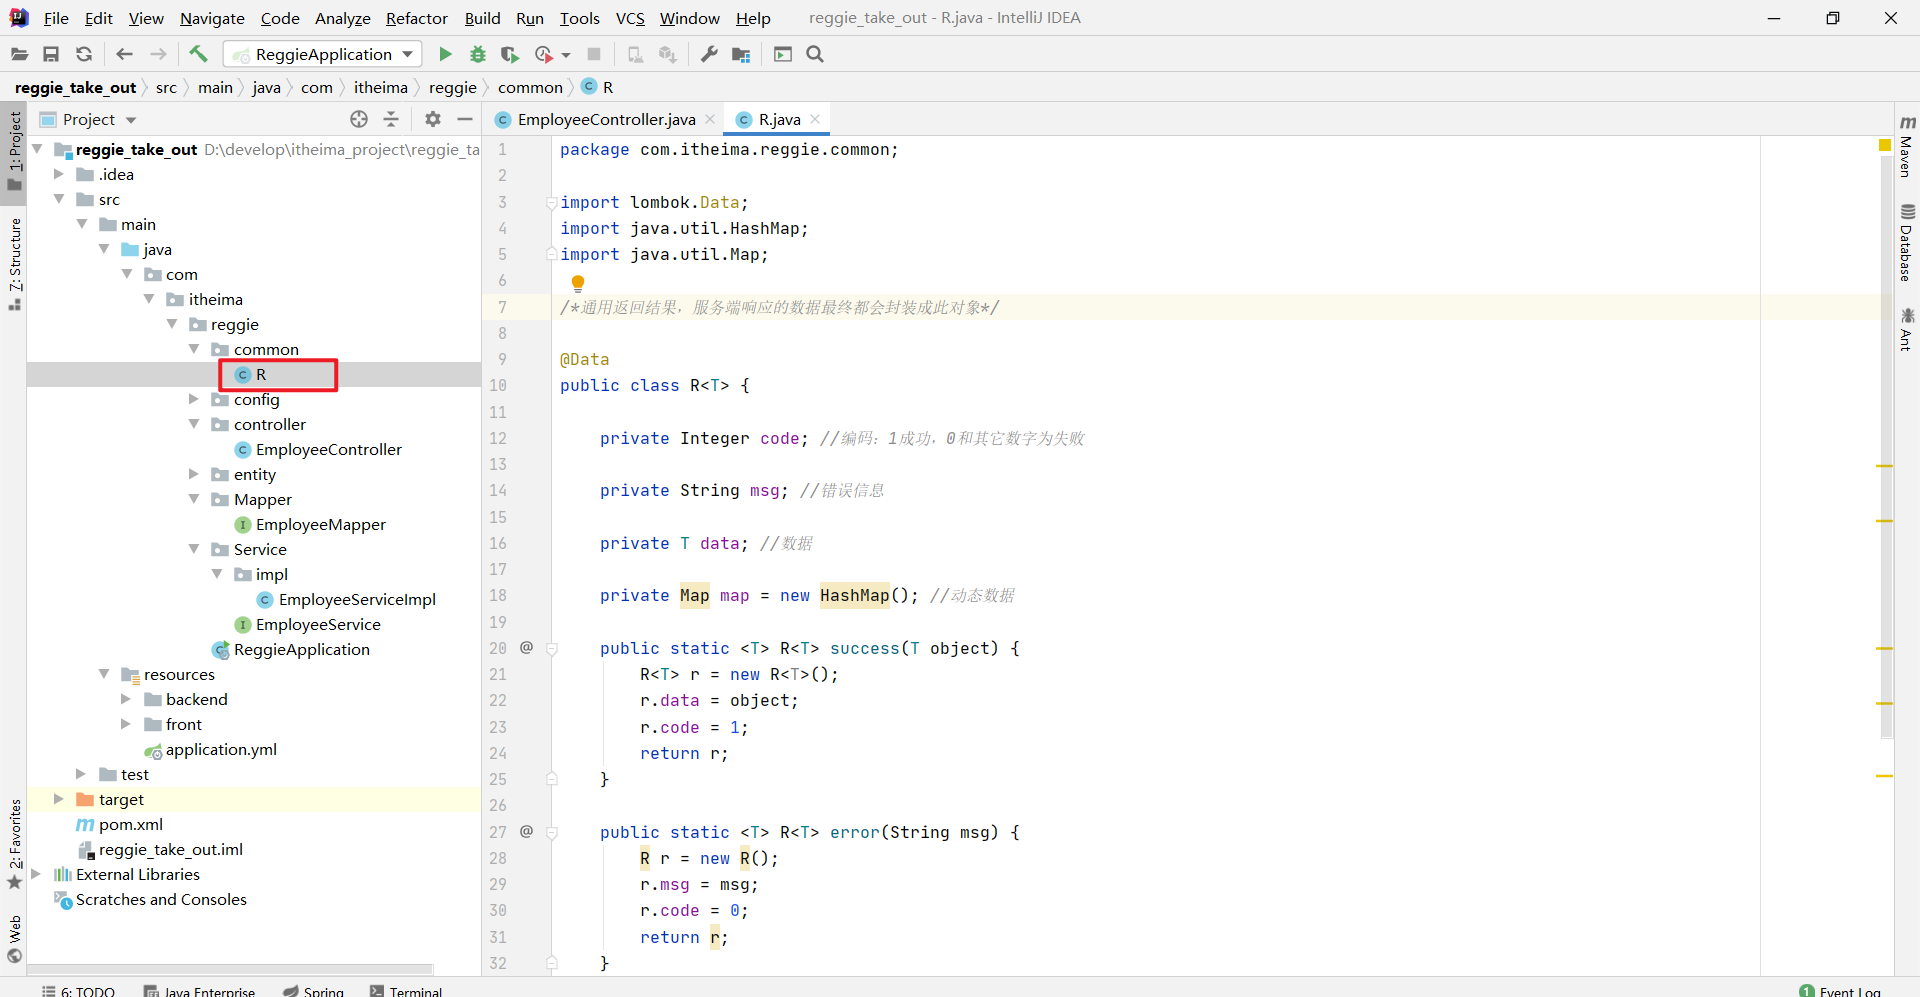1920x997 pixels.
Task: Expand the entity package
Action: (194, 474)
